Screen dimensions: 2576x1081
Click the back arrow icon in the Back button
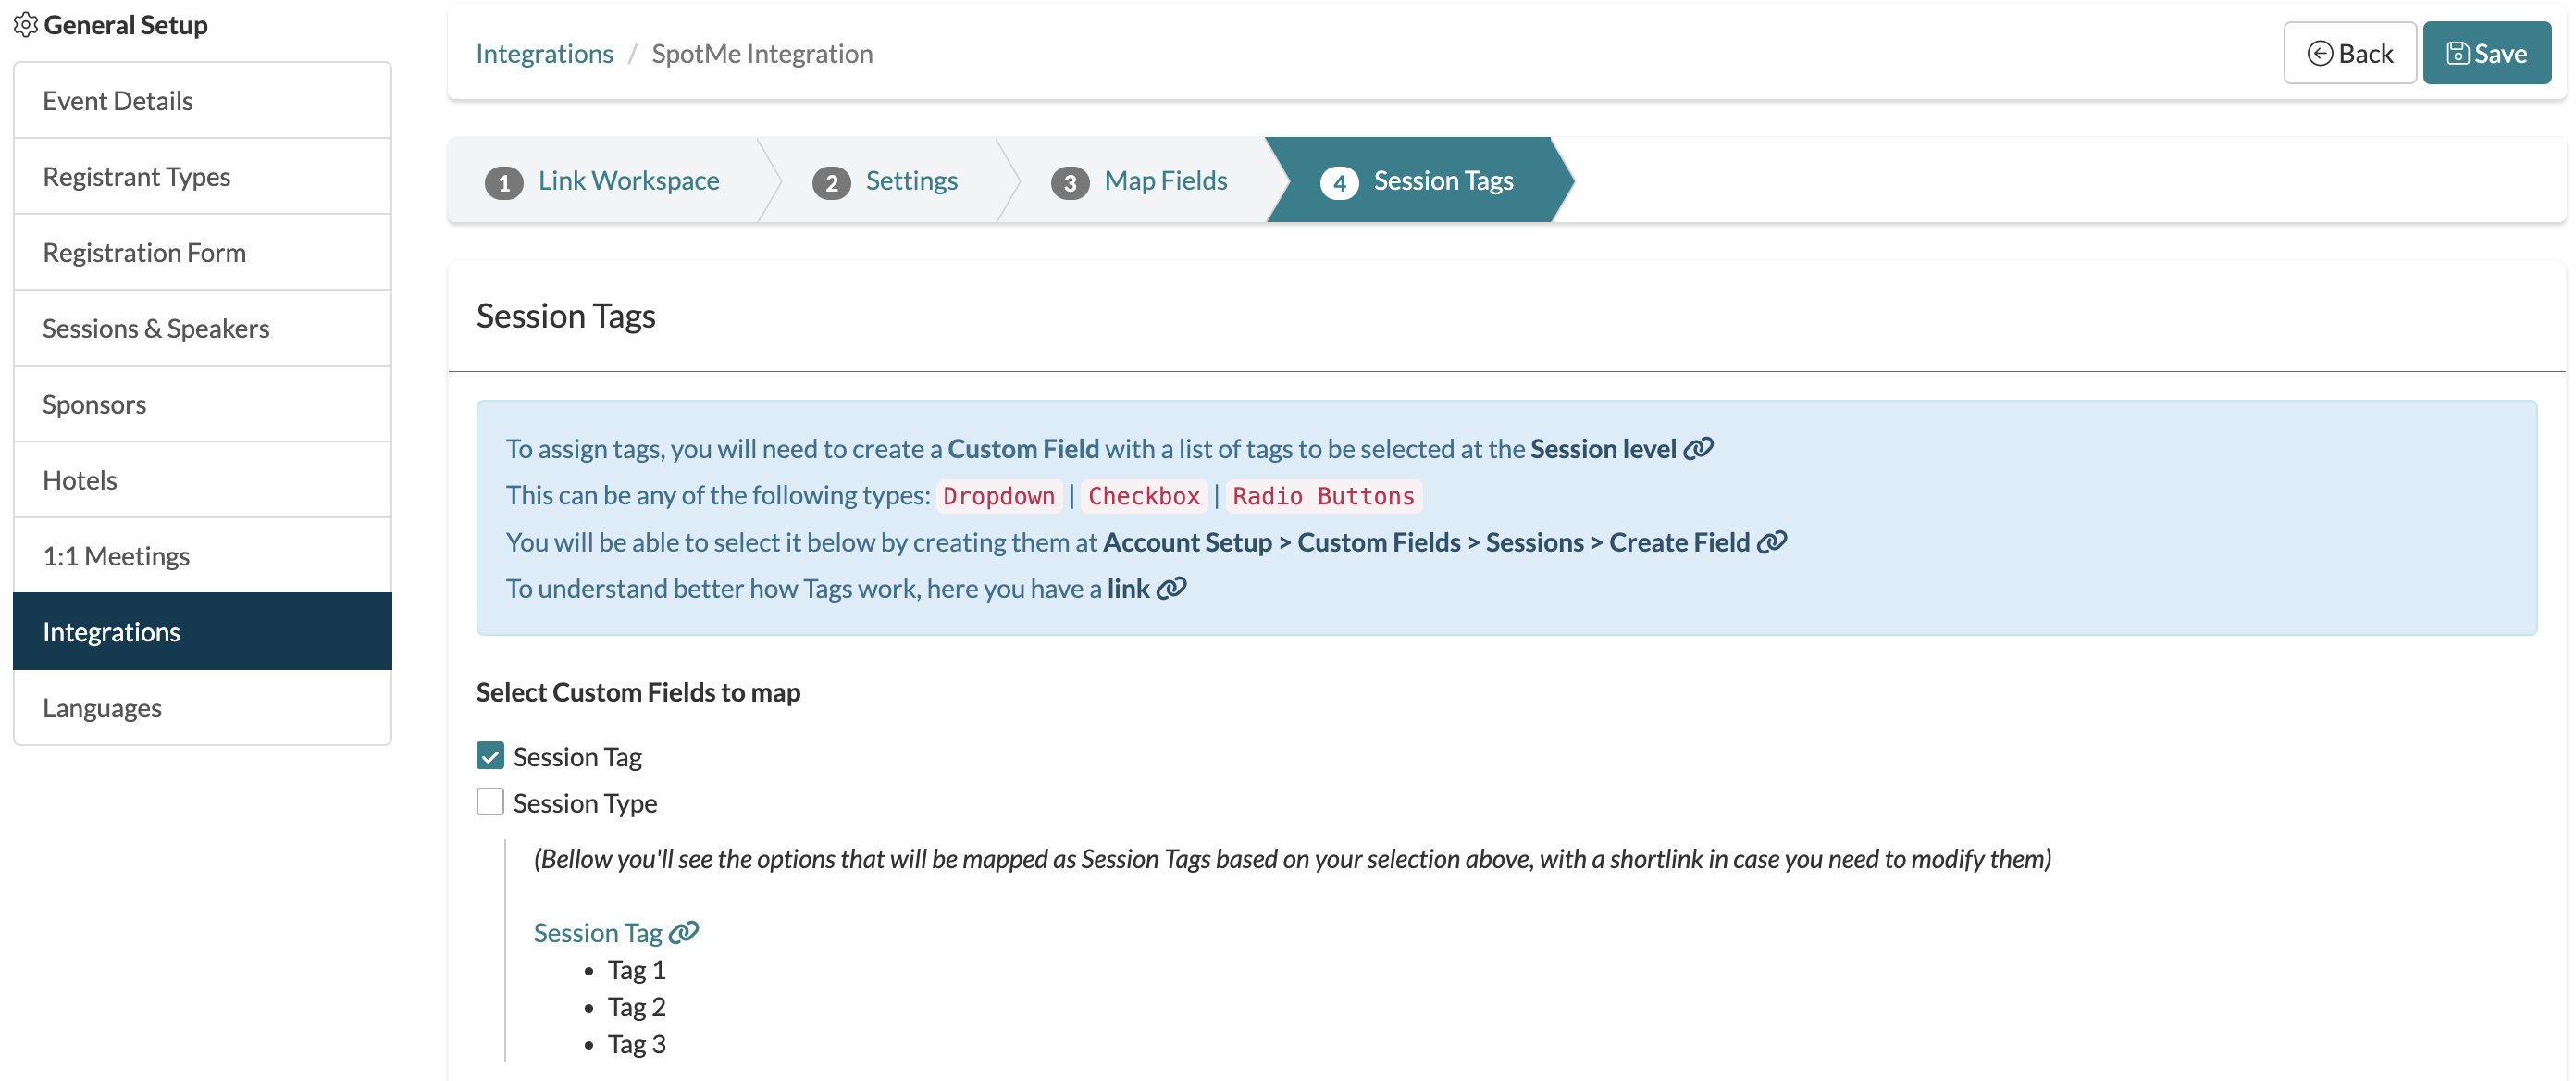pos(2320,52)
